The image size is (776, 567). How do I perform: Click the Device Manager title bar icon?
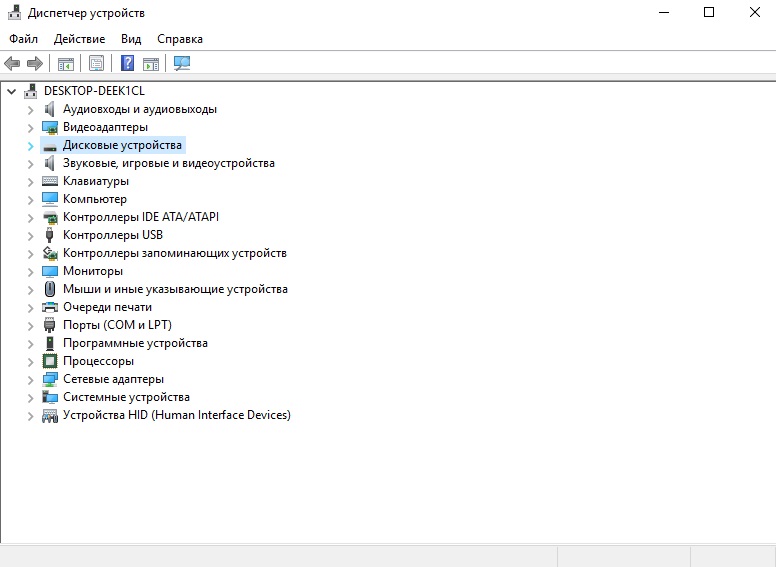tap(14, 12)
